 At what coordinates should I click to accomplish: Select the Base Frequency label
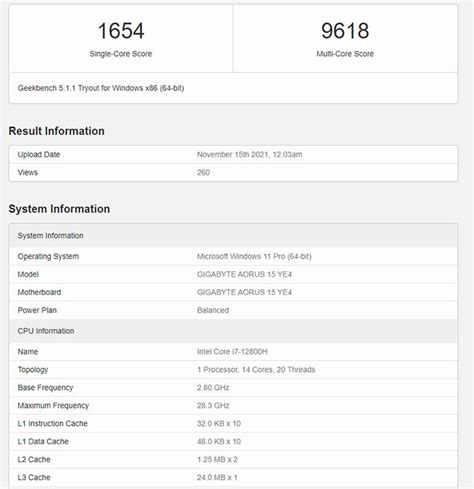click(45, 388)
